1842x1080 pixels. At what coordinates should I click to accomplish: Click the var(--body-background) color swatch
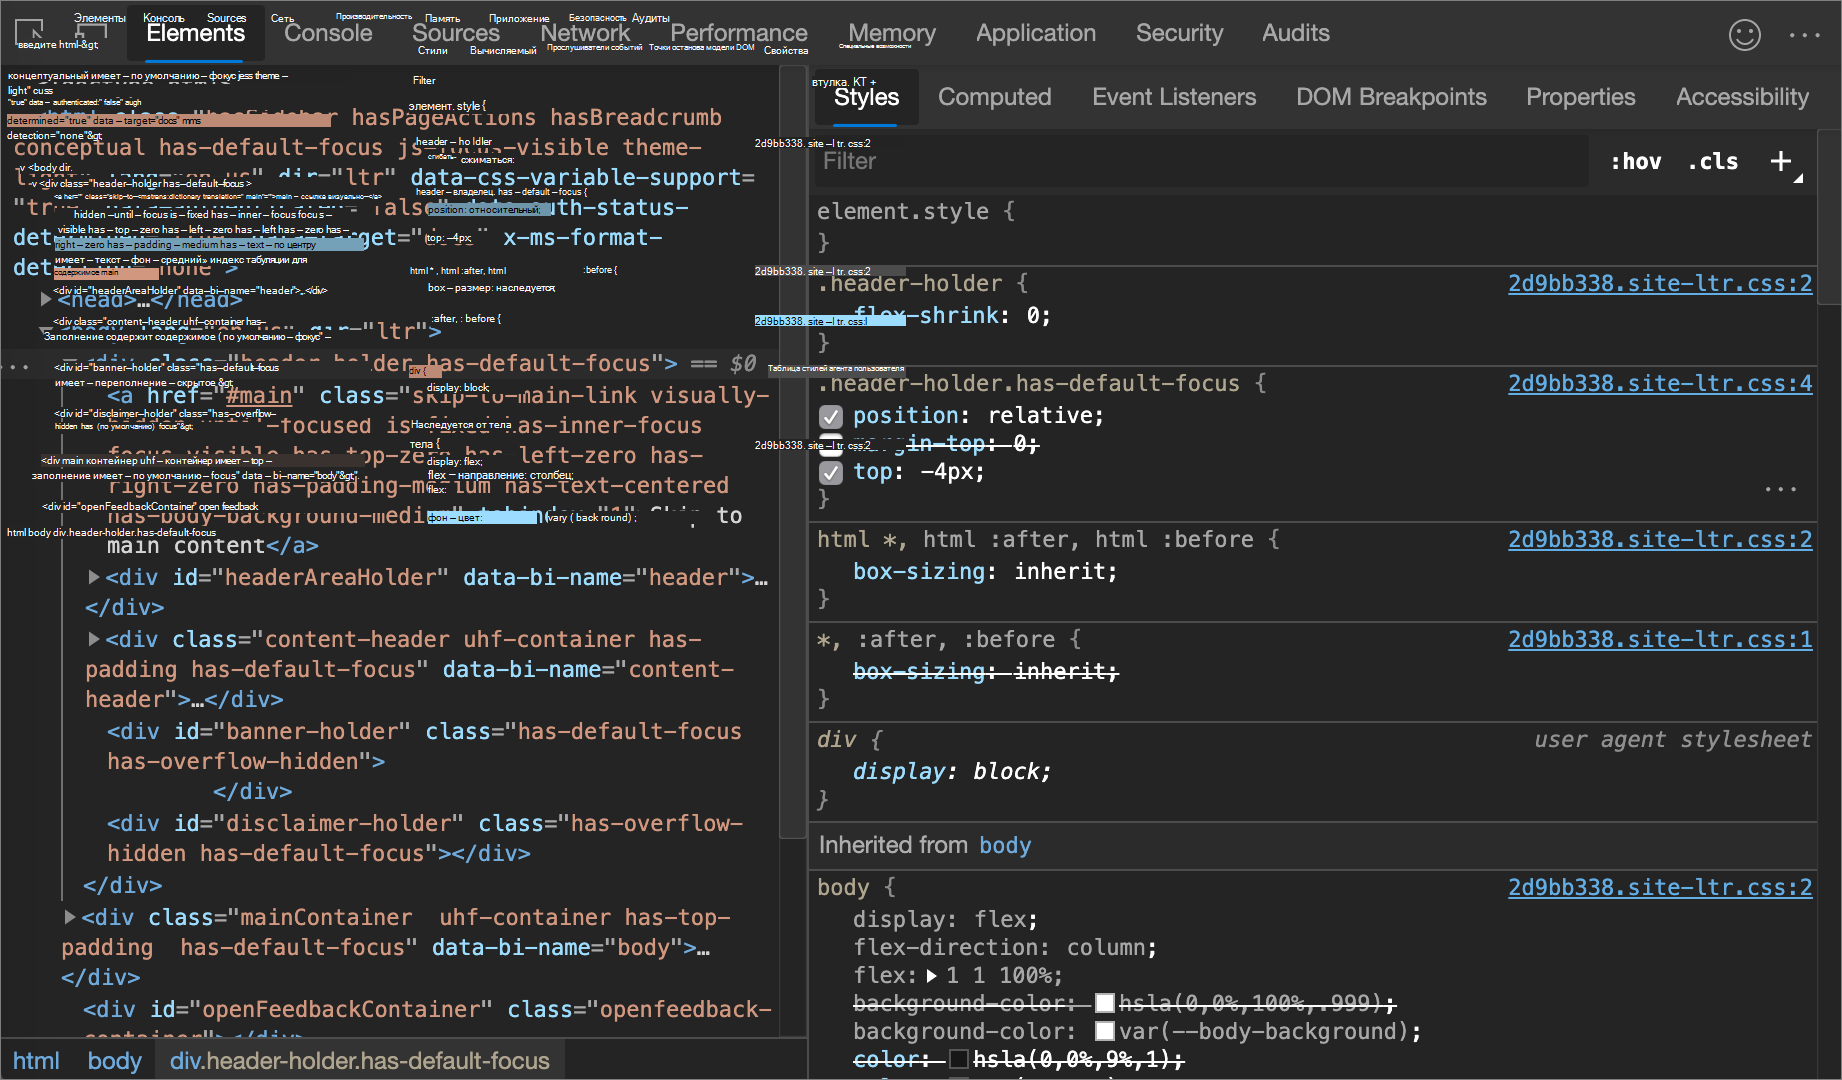point(1105,1031)
